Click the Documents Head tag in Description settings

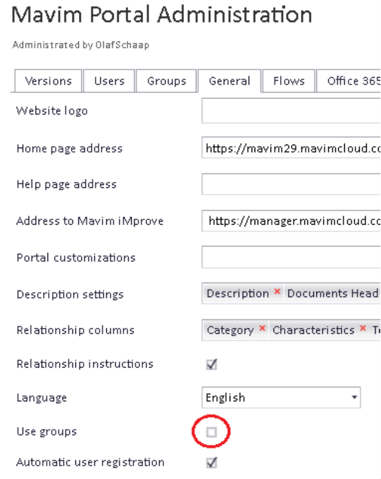[x=333, y=293]
